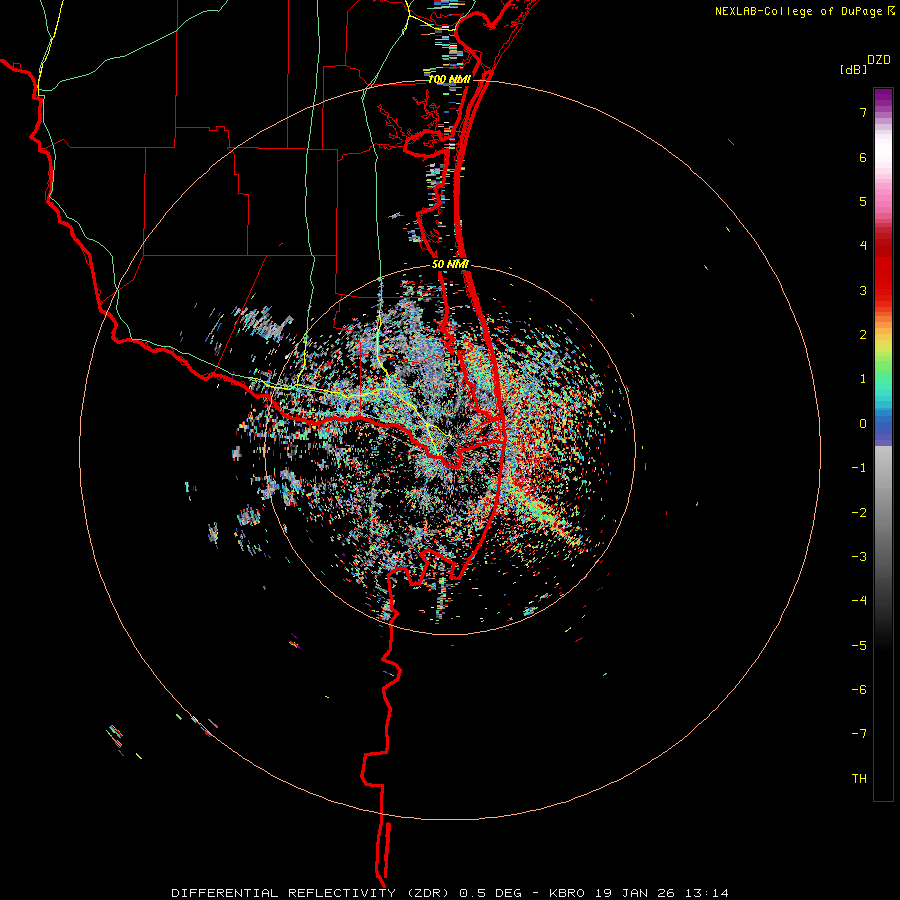Screen dimensions: 900x900
Task: Click the -7 value on color legend
Action: click(859, 734)
